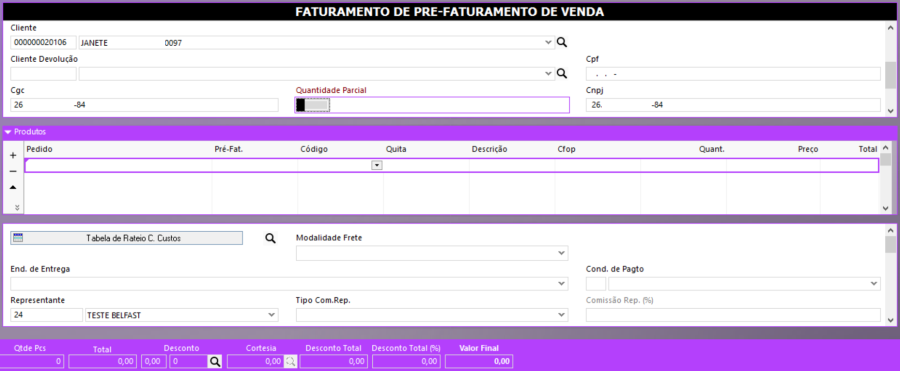This screenshot has width=900, height=371.
Task: Open the Desconto lookup magnifier
Action: pos(215,361)
